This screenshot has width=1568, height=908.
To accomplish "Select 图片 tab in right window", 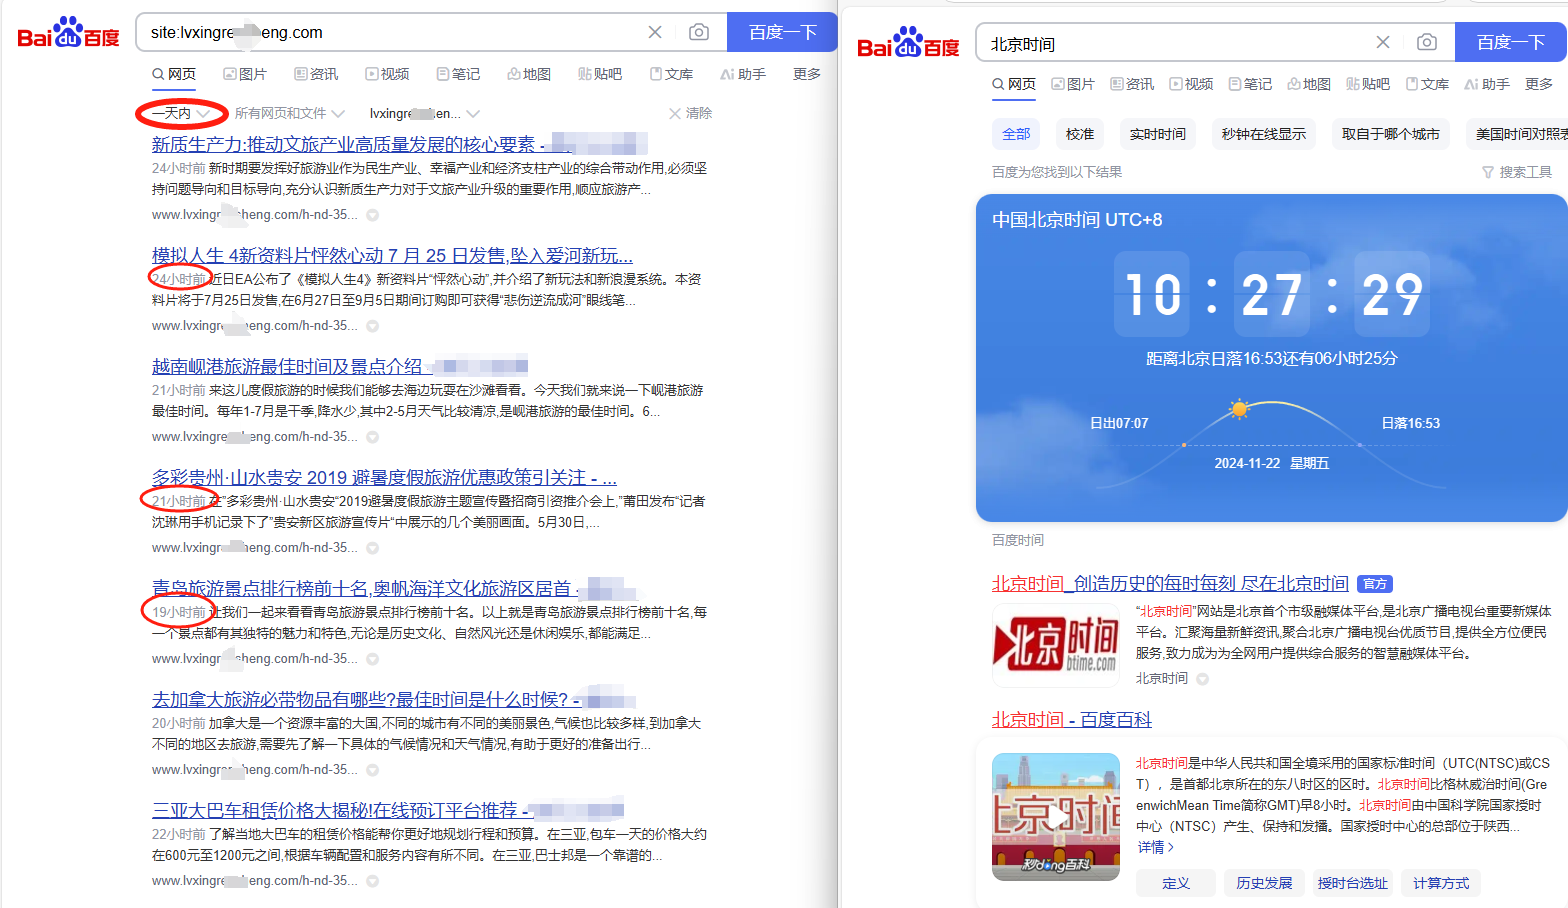I will tap(1073, 84).
